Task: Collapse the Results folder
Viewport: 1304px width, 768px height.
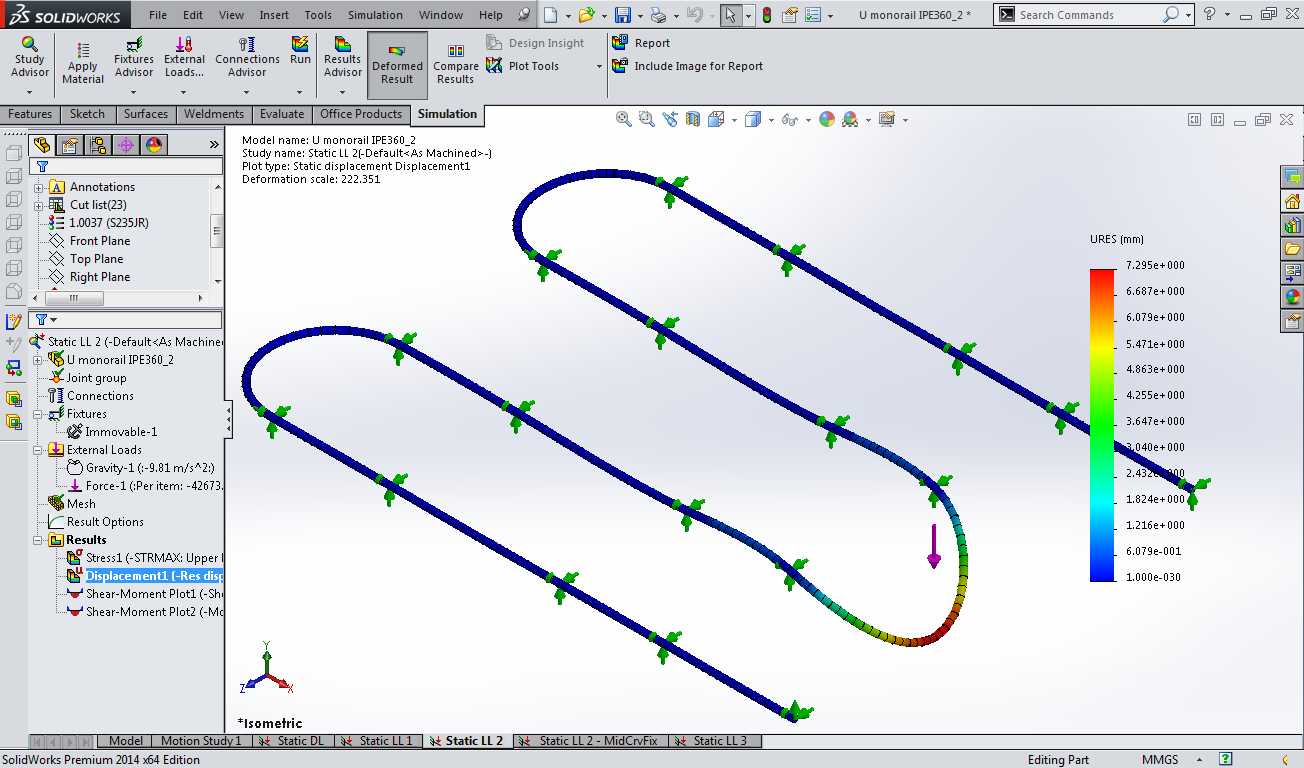Action: click(x=39, y=540)
